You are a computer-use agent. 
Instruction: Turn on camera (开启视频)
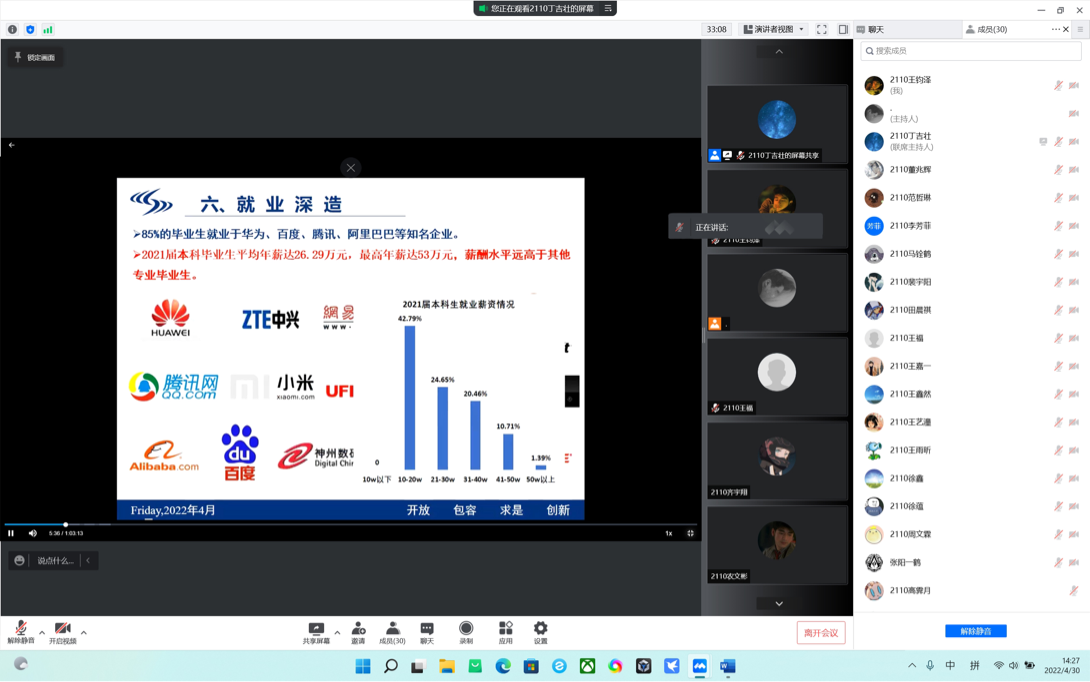point(62,631)
